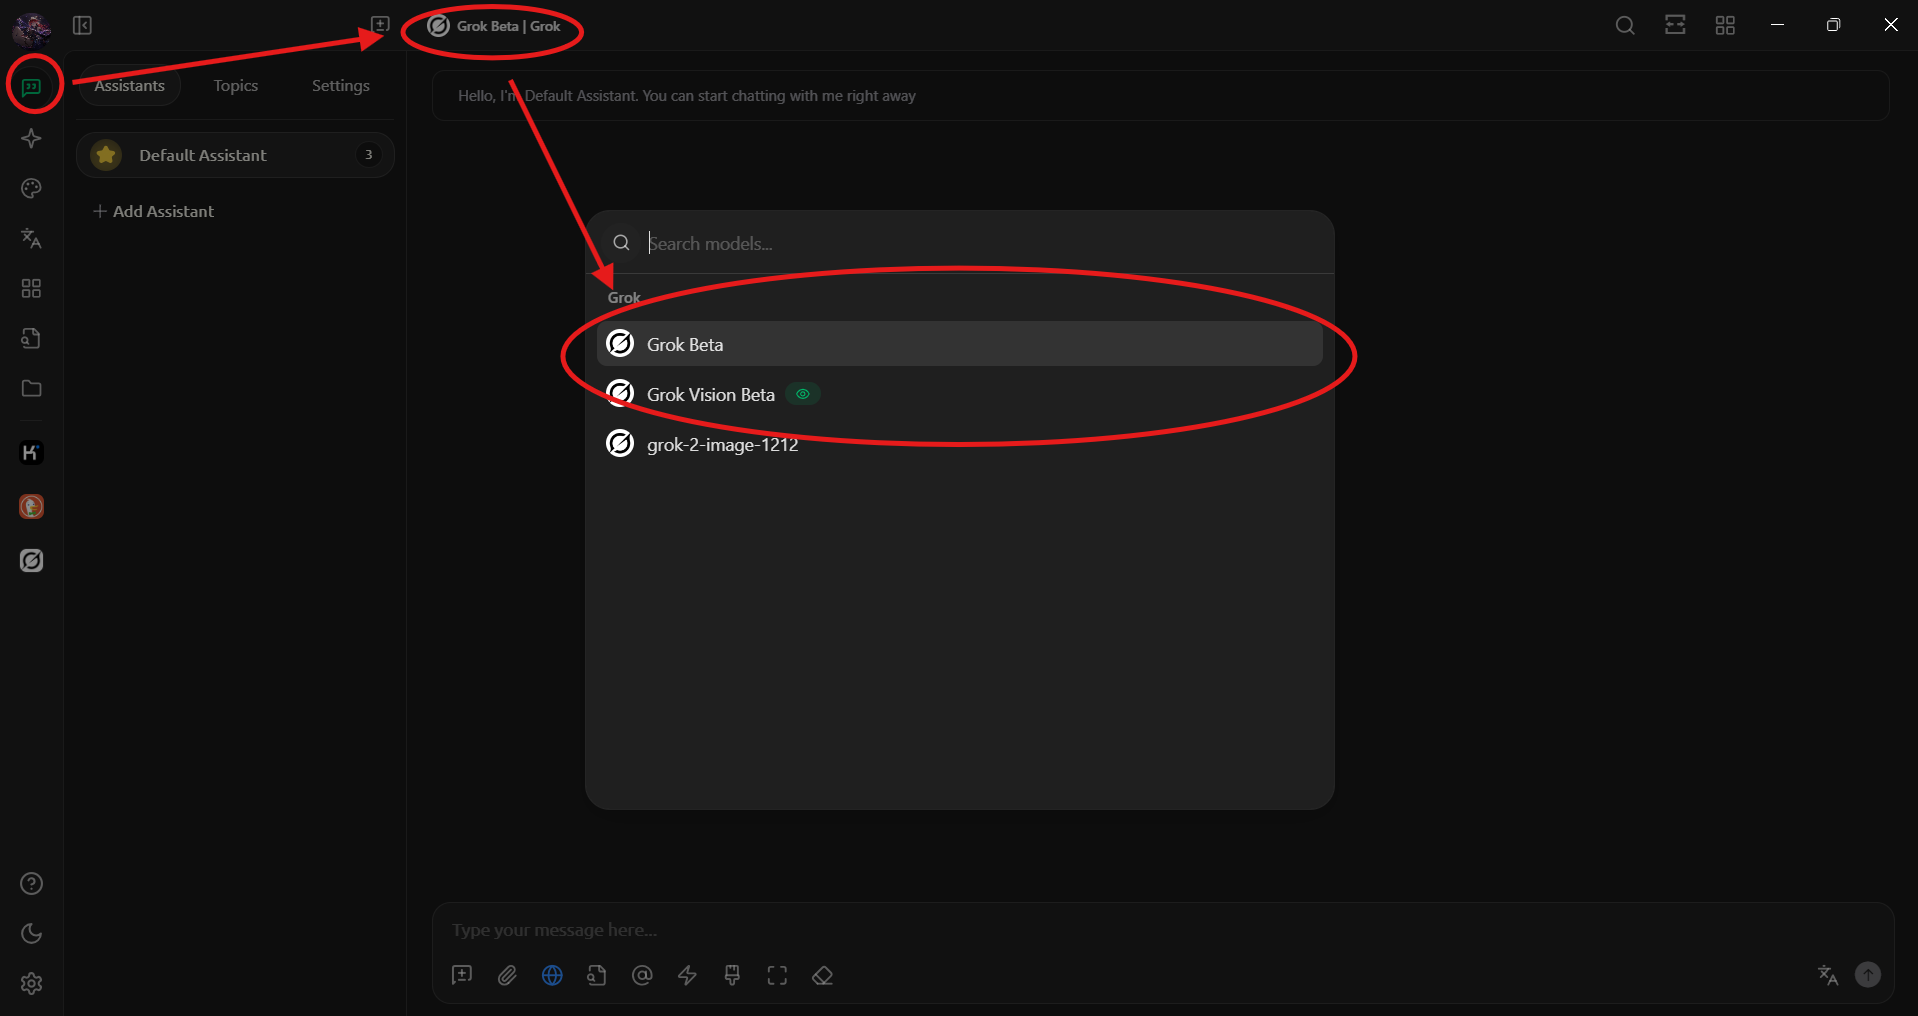
Task: Click Add Assistant
Action: (154, 211)
